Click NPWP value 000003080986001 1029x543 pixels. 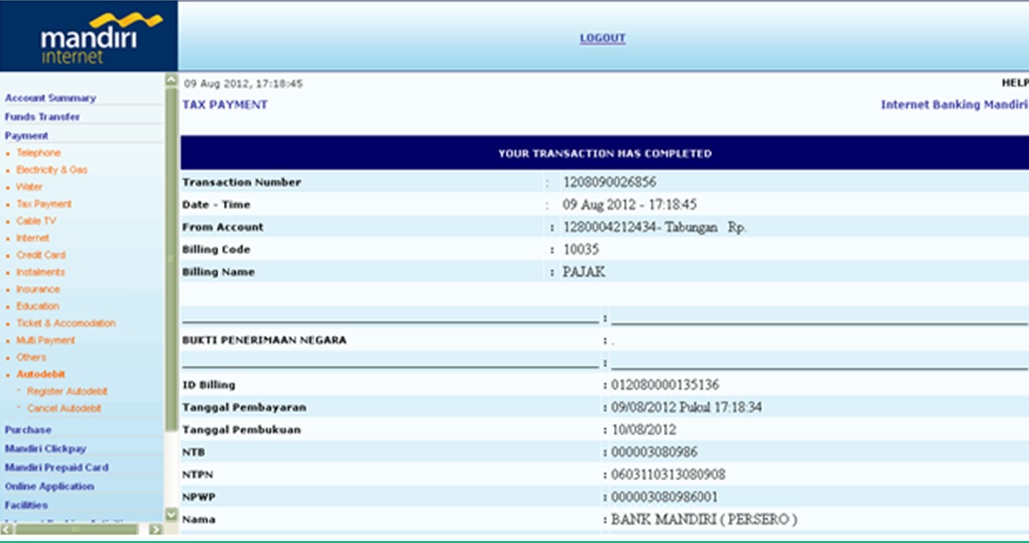[x=664, y=497]
